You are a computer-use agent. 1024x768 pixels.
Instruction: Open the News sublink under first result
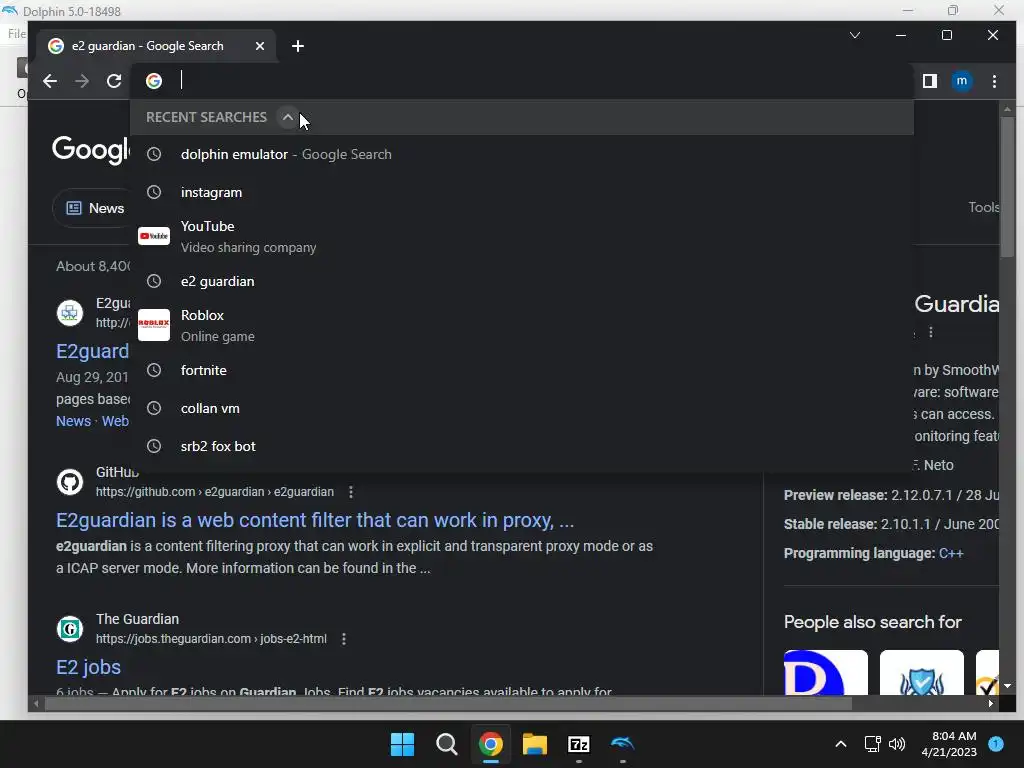pyautogui.click(x=73, y=421)
